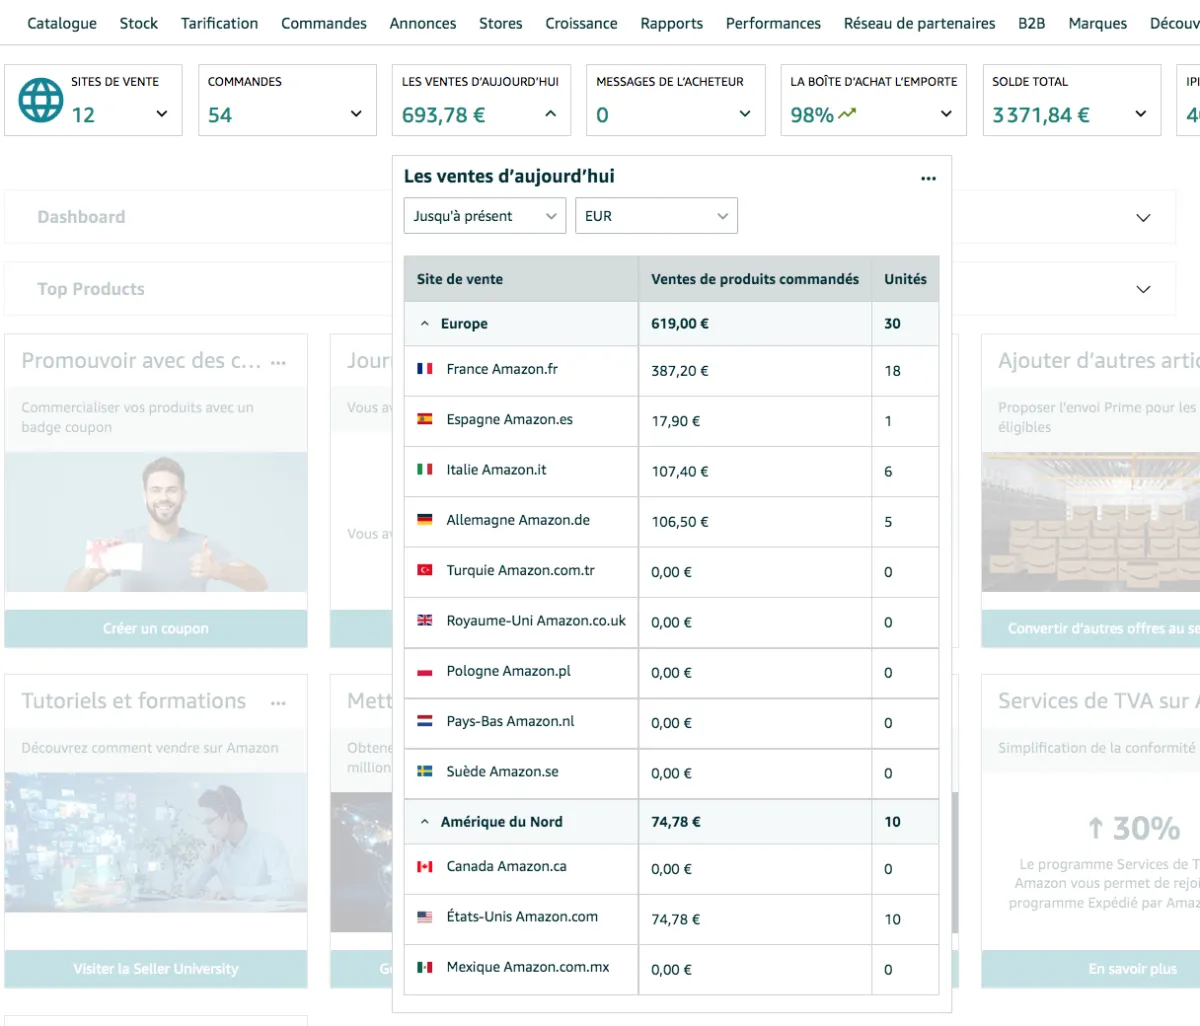Click the green trend arrow beside 98%
Screen dimensions: 1200x1026
pos(848,114)
